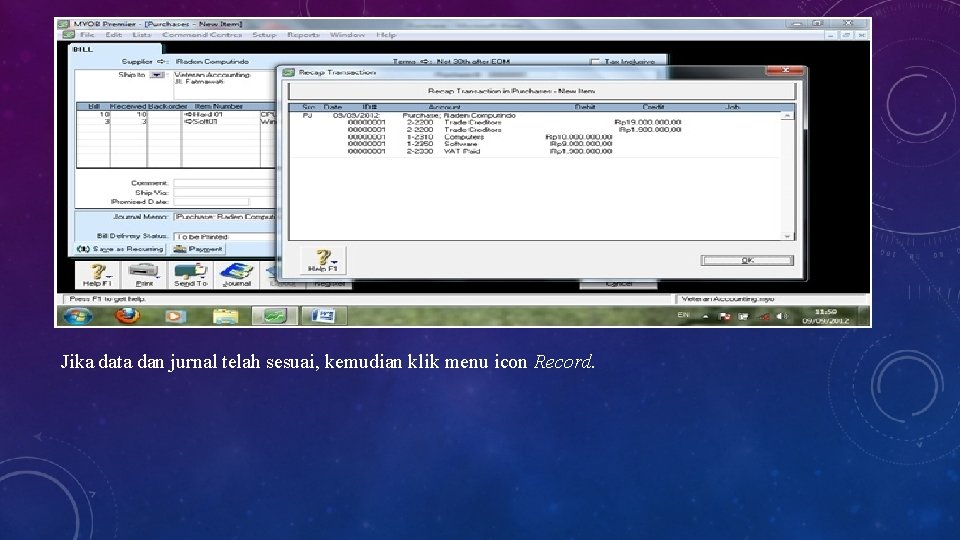This screenshot has height=540, width=960.
Task: Show hidden tray icons arrow
Action: (x=705, y=317)
